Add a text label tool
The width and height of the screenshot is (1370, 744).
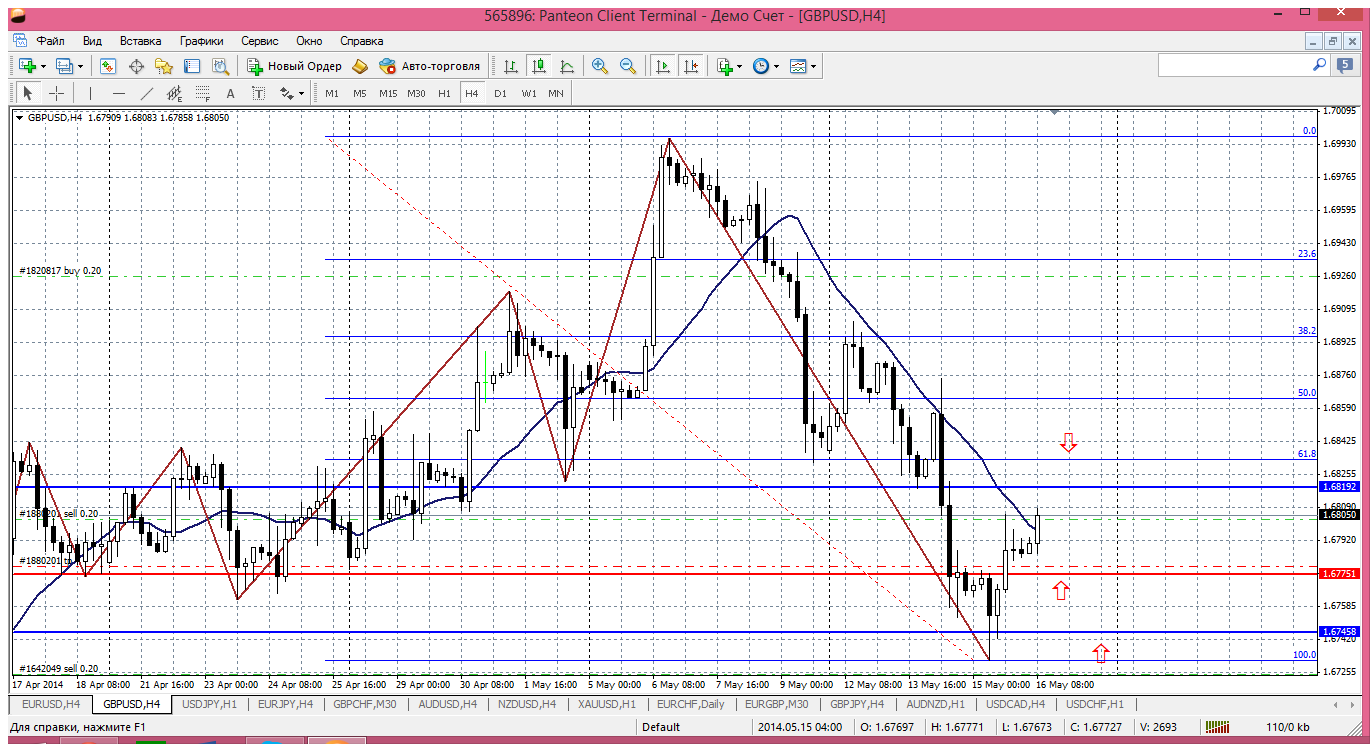pyautogui.click(x=230, y=93)
